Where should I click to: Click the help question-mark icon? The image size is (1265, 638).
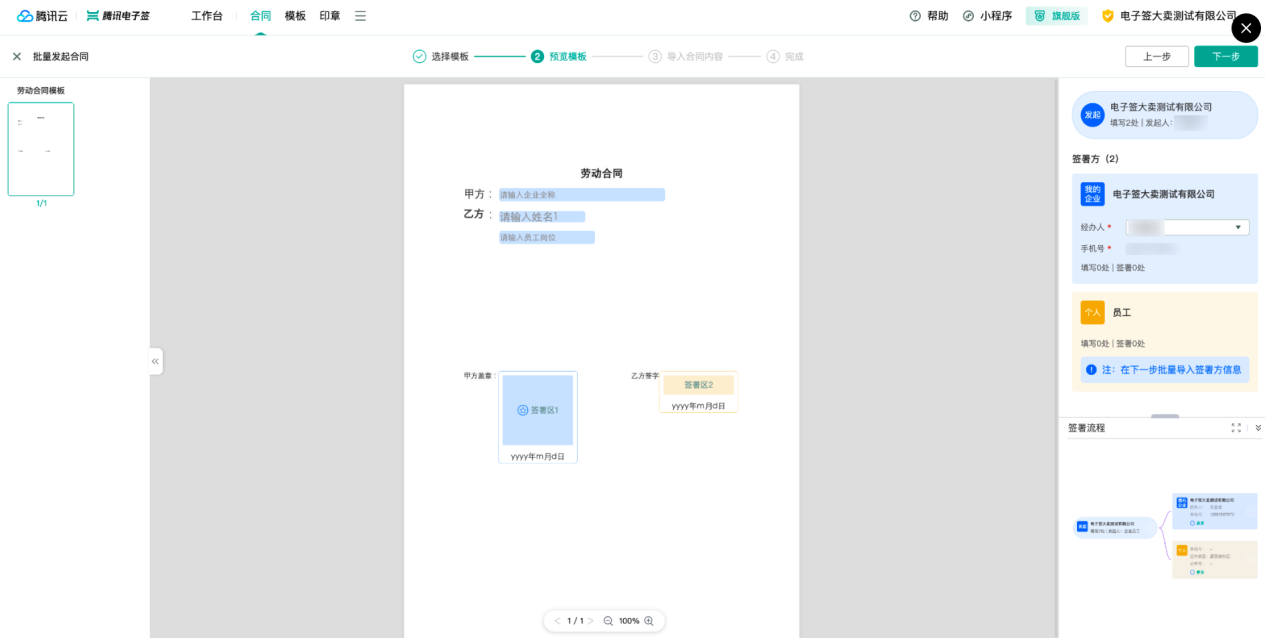point(915,16)
